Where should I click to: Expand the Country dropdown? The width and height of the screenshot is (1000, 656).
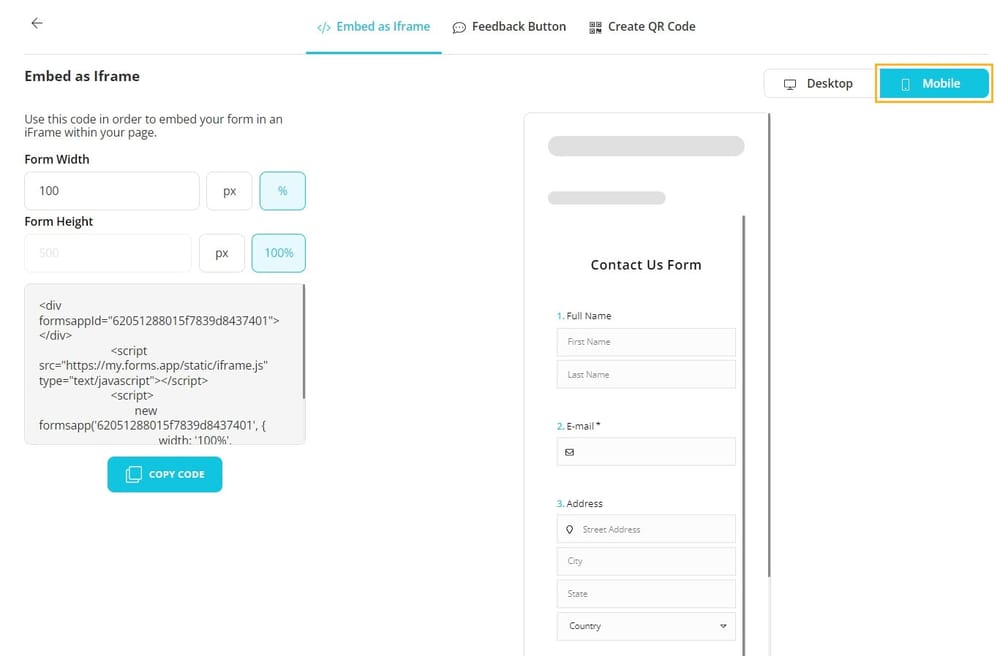coord(723,626)
